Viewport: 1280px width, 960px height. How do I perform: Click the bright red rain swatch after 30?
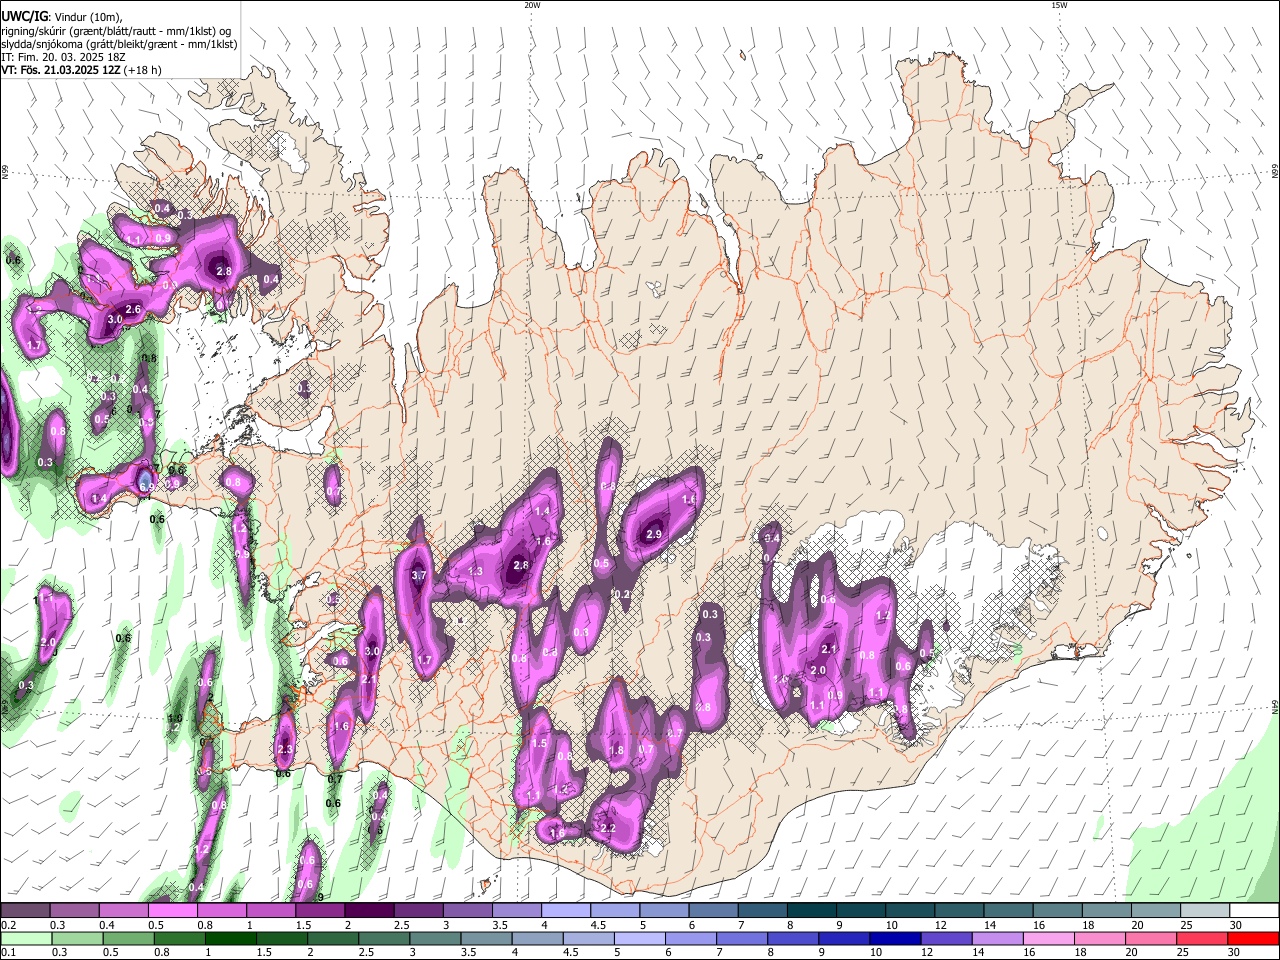click(x=1253, y=938)
